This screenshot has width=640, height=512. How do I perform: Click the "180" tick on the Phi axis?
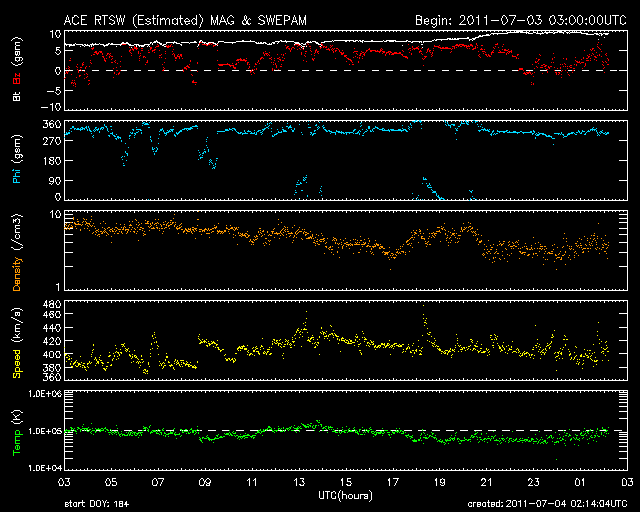point(52,160)
